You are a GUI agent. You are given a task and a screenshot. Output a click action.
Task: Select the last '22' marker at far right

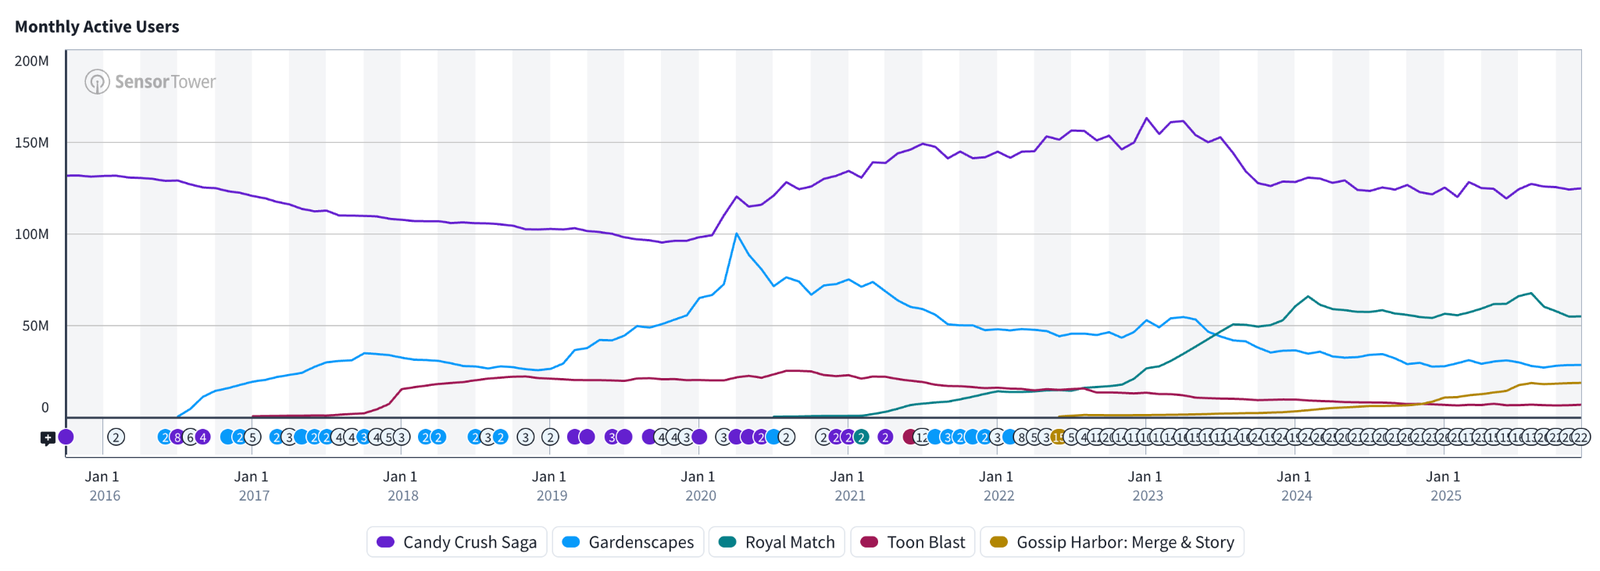[x=1581, y=437]
